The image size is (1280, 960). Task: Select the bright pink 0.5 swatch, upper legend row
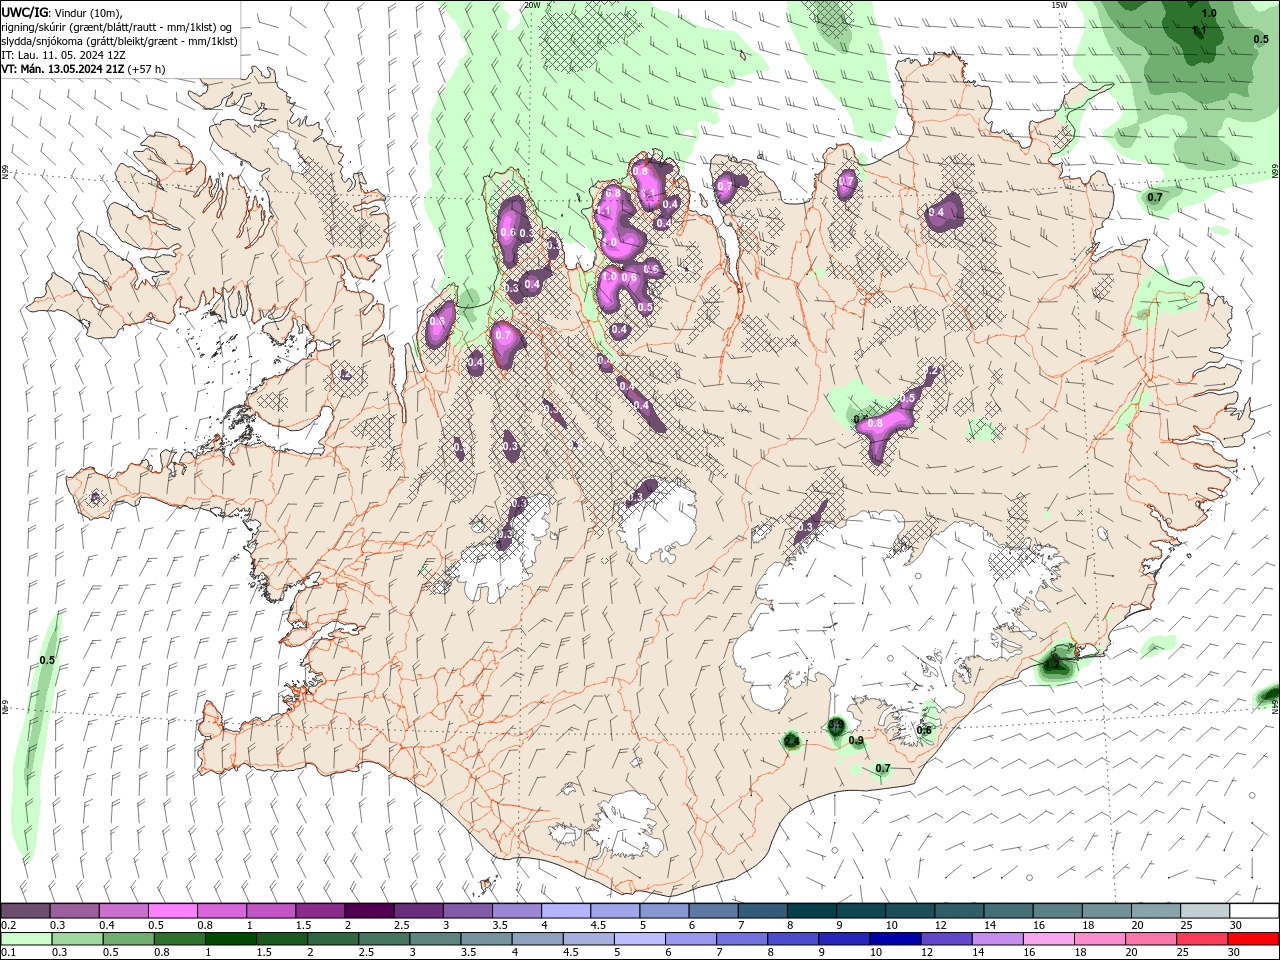pos(172,911)
